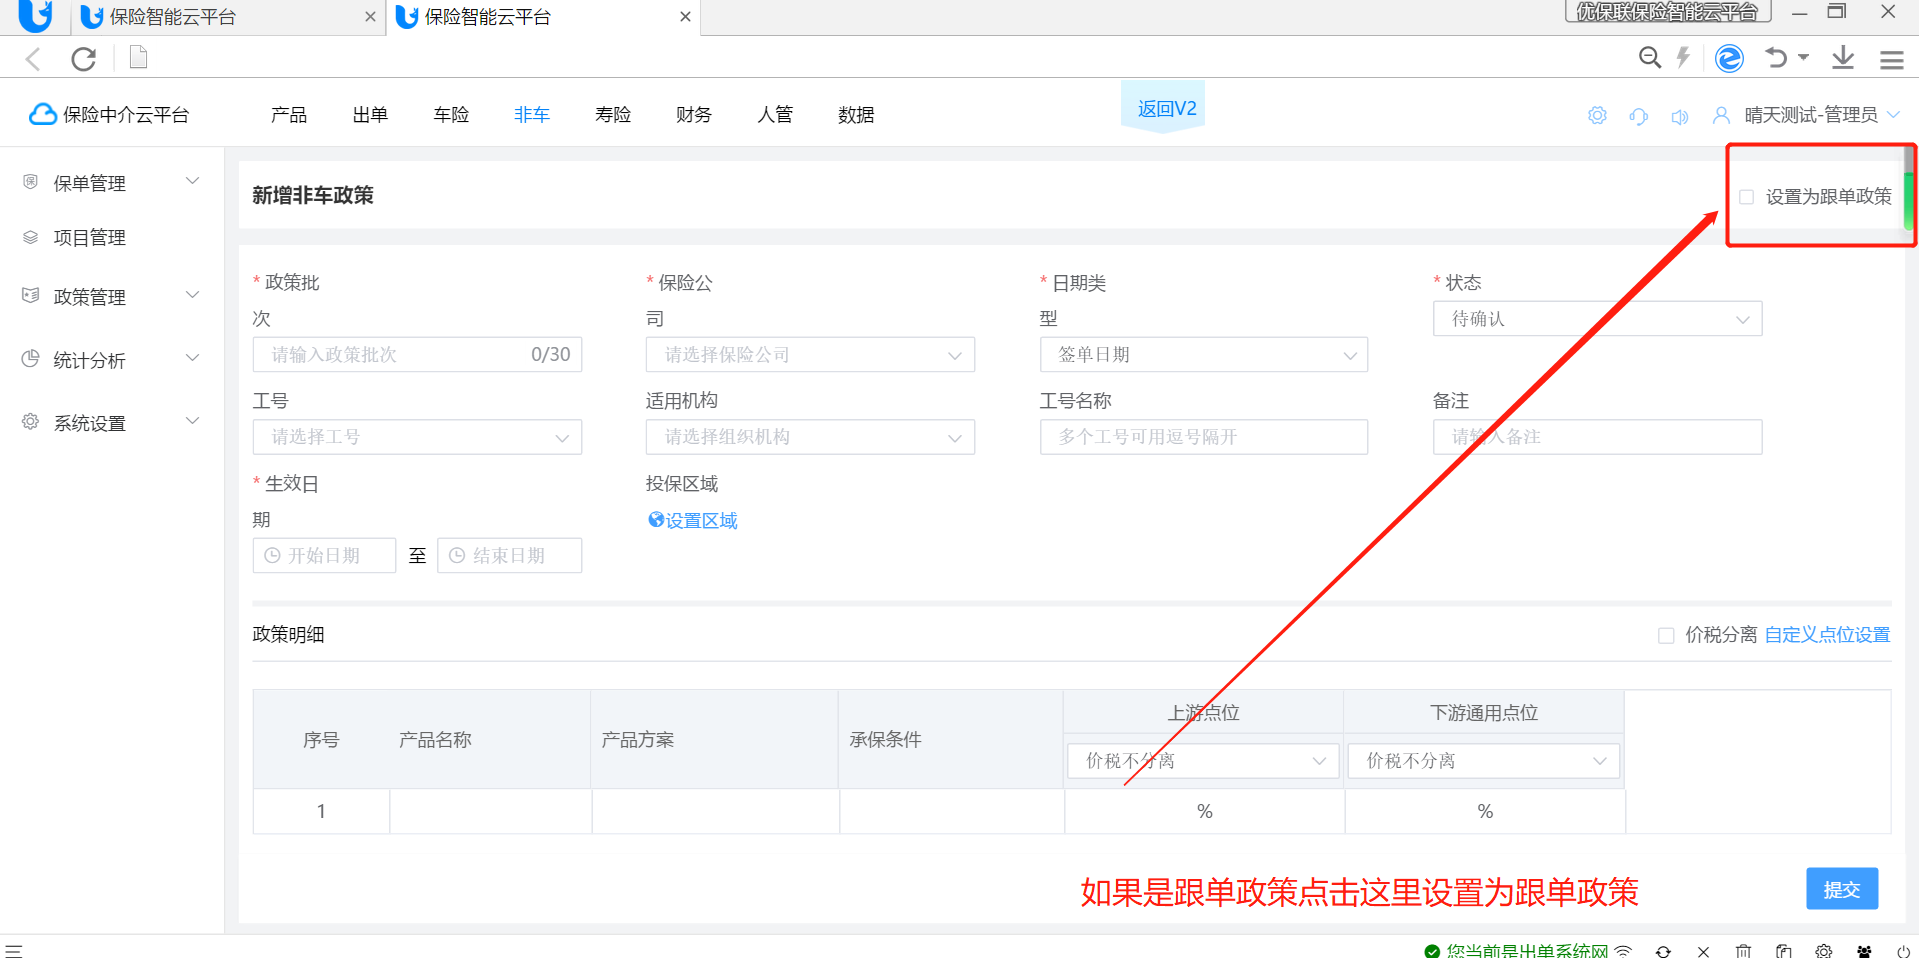Expand the 保单管理 sidebar menu

111,182
